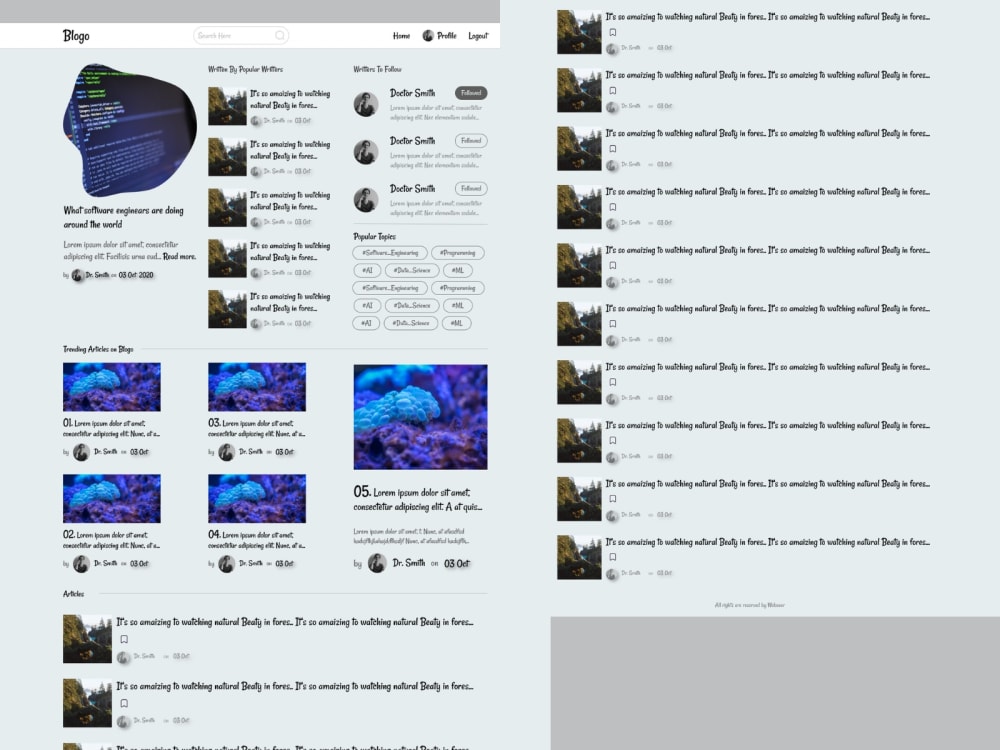
Task: Open thumbnail of trending article 04
Action: 257,499
